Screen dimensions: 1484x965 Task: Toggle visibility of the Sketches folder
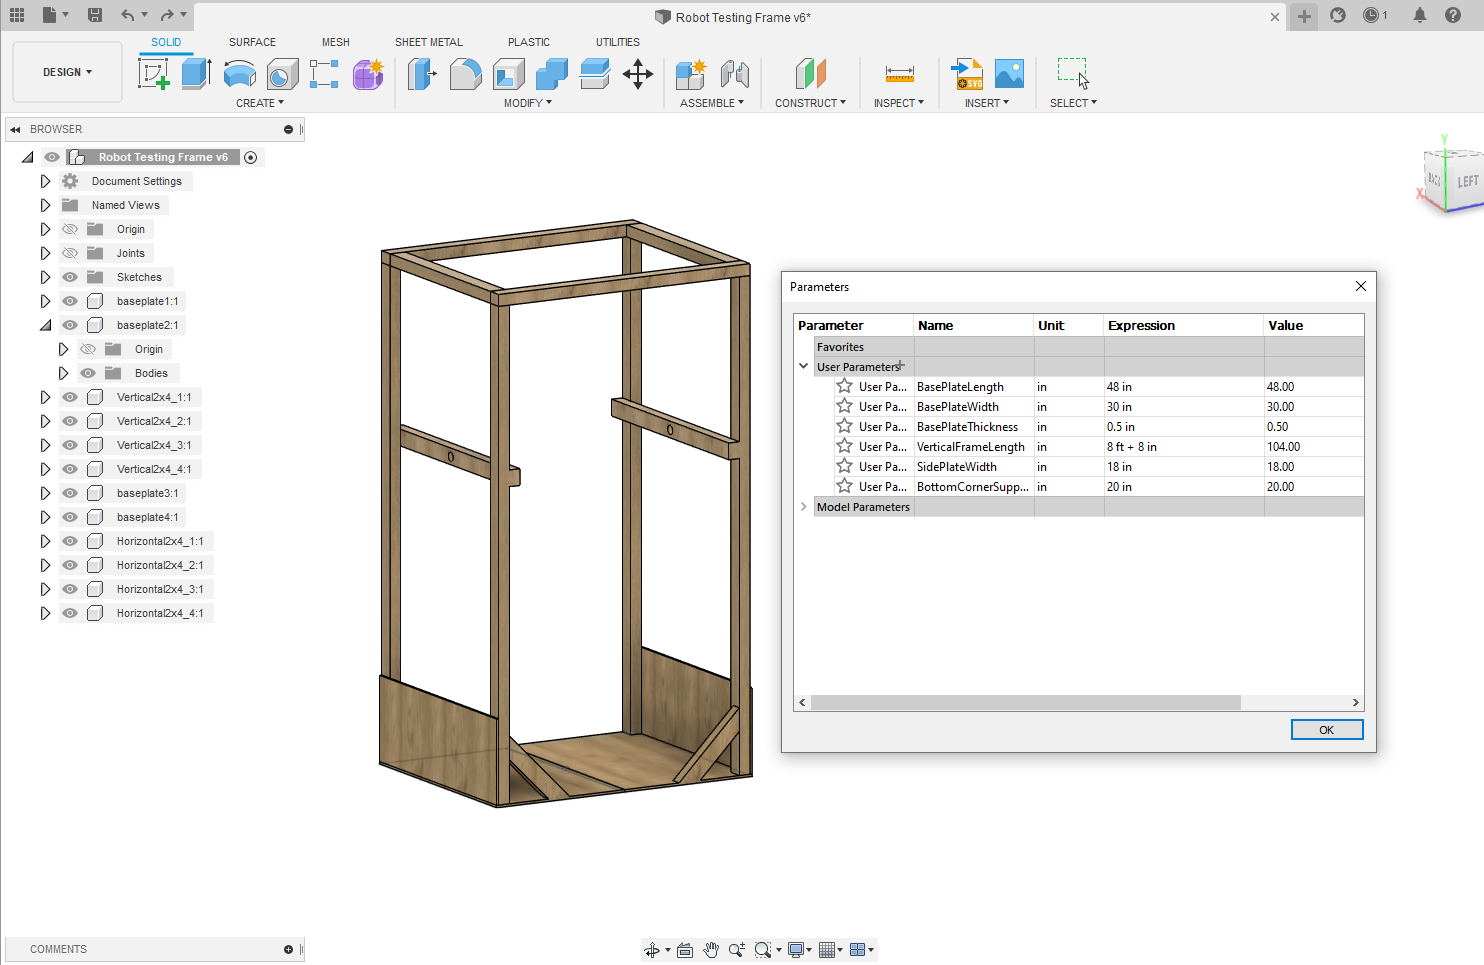click(70, 277)
